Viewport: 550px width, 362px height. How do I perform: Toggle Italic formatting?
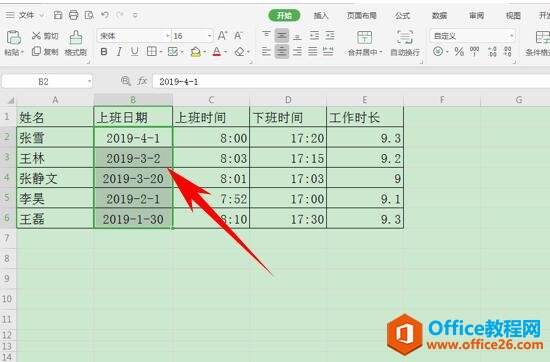(x=119, y=52)
